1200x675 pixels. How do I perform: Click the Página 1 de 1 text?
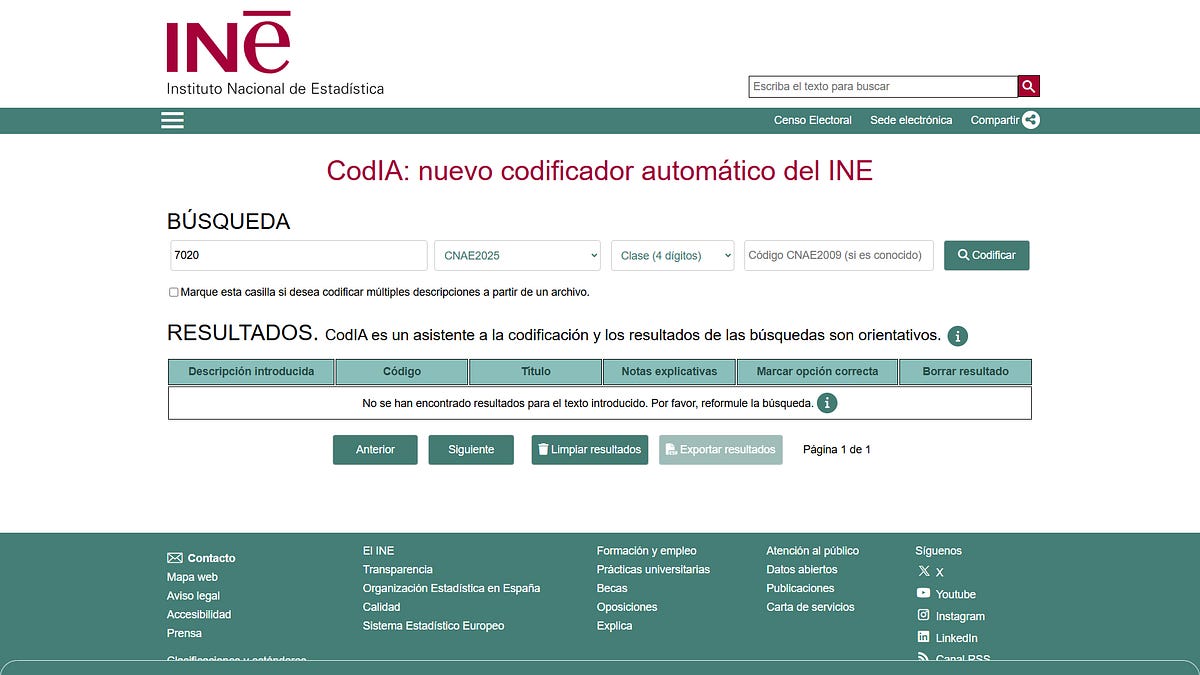tap(837, 450)
